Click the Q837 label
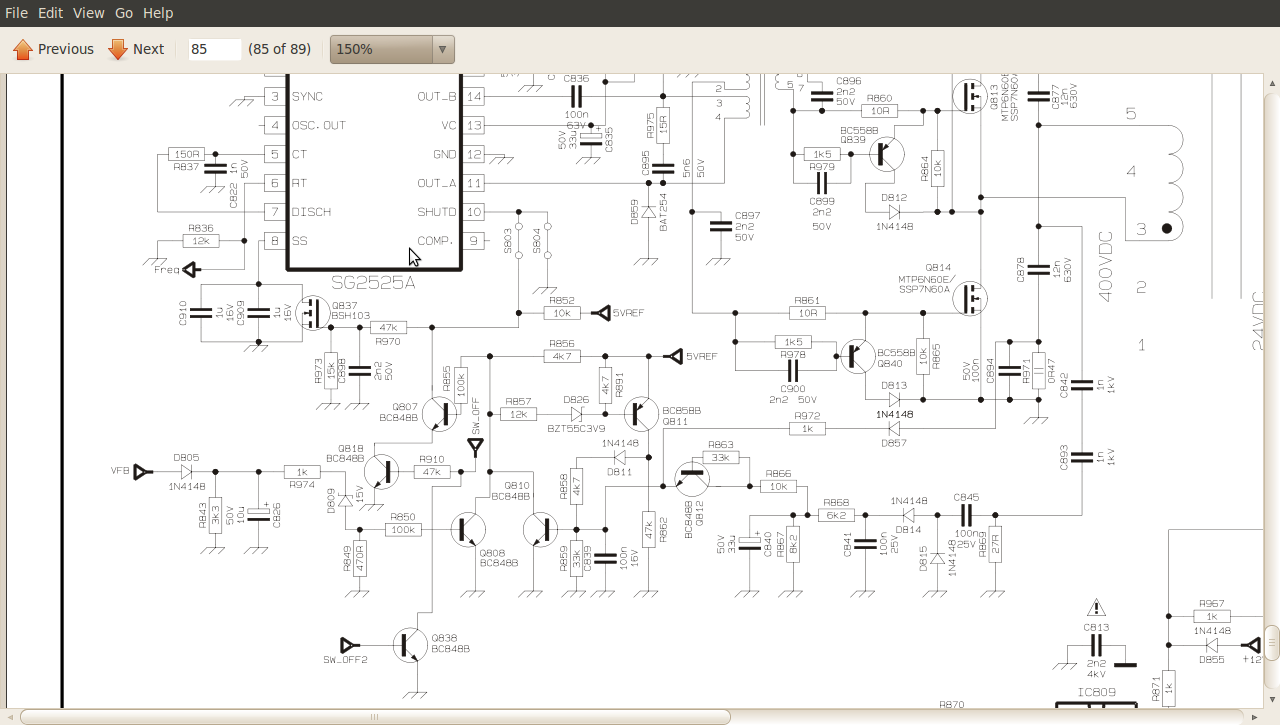Screen dimensions: 1280x725 (344, 305)
